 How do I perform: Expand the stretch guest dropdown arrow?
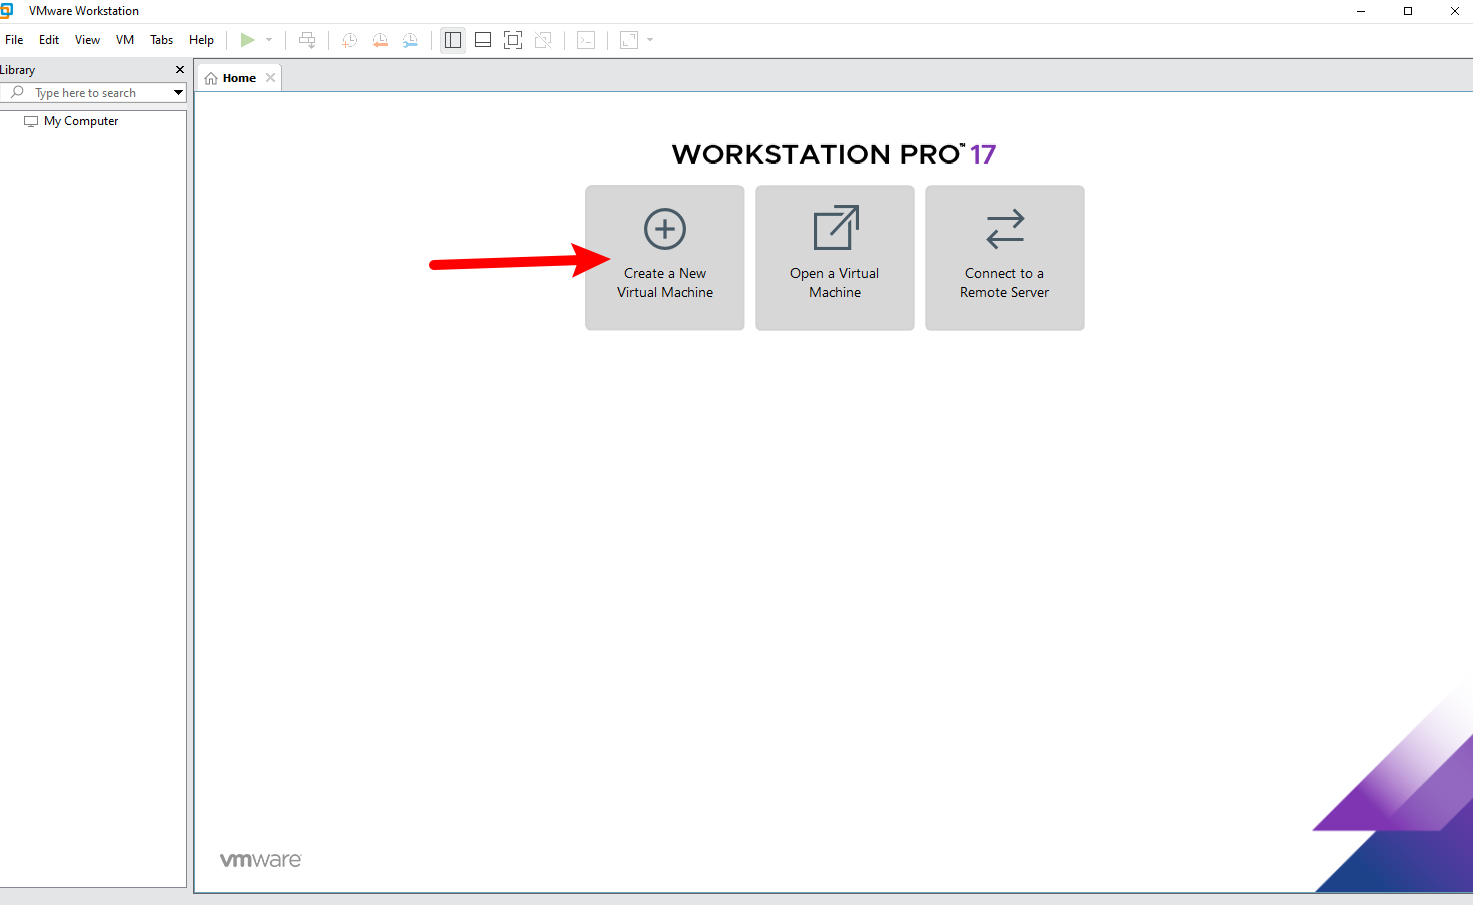[x=650, y=40]
